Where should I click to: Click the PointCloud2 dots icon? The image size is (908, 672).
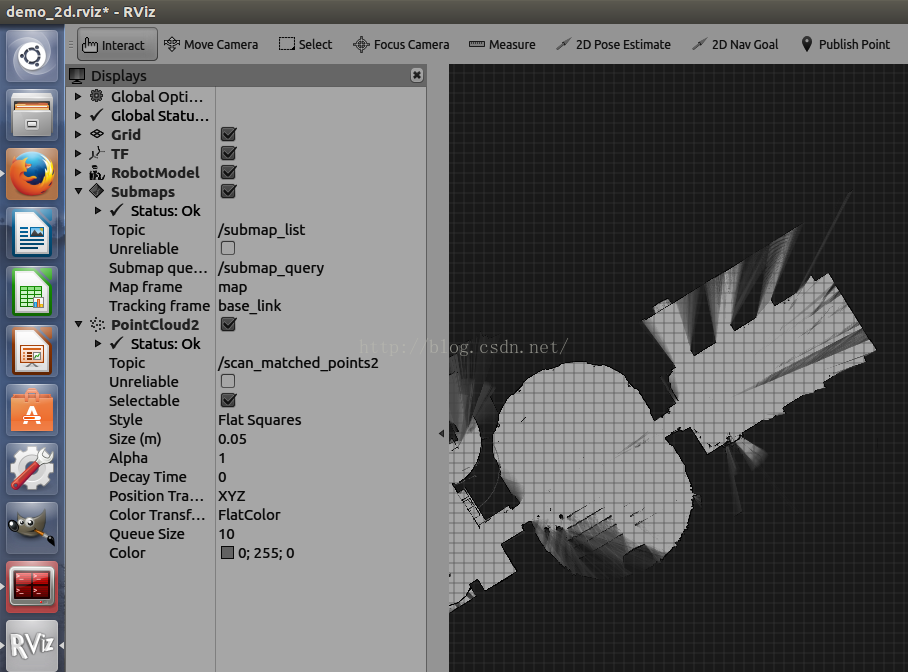tap(97, 324)
